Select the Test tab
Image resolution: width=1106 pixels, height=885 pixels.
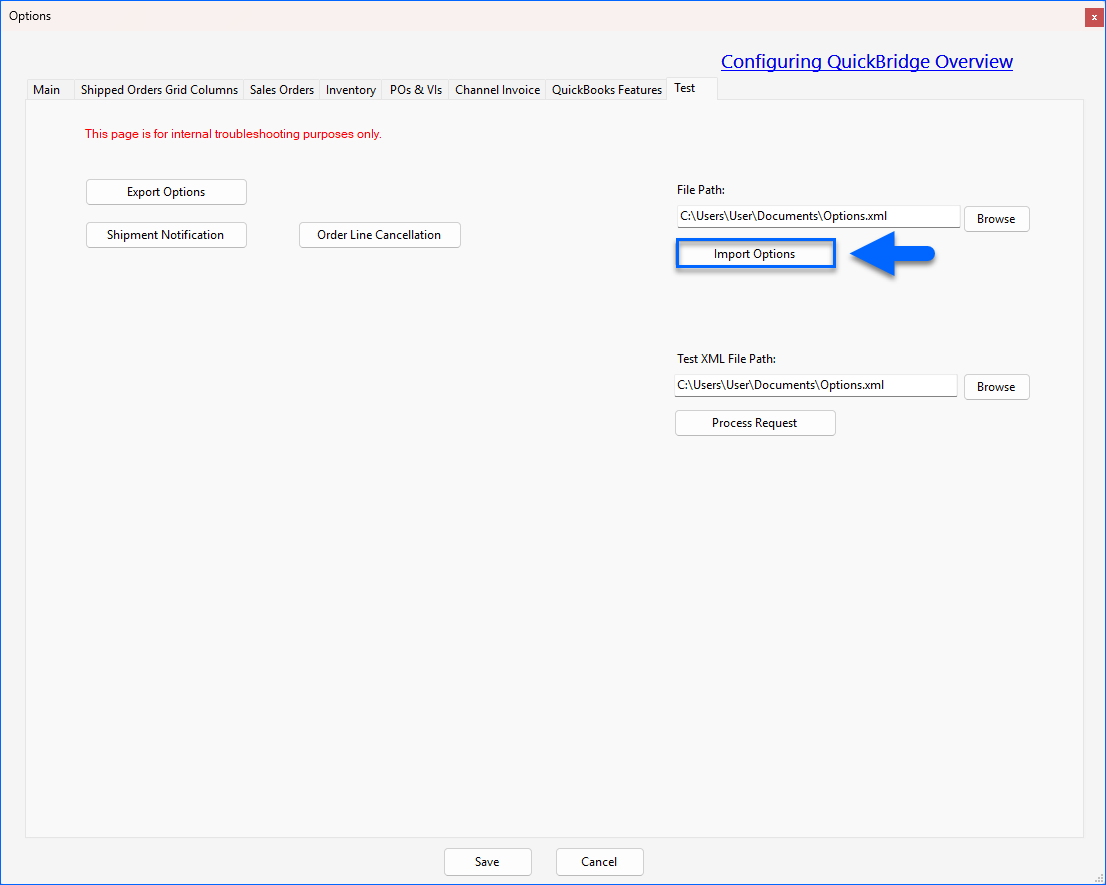click(x=692, y=88)
